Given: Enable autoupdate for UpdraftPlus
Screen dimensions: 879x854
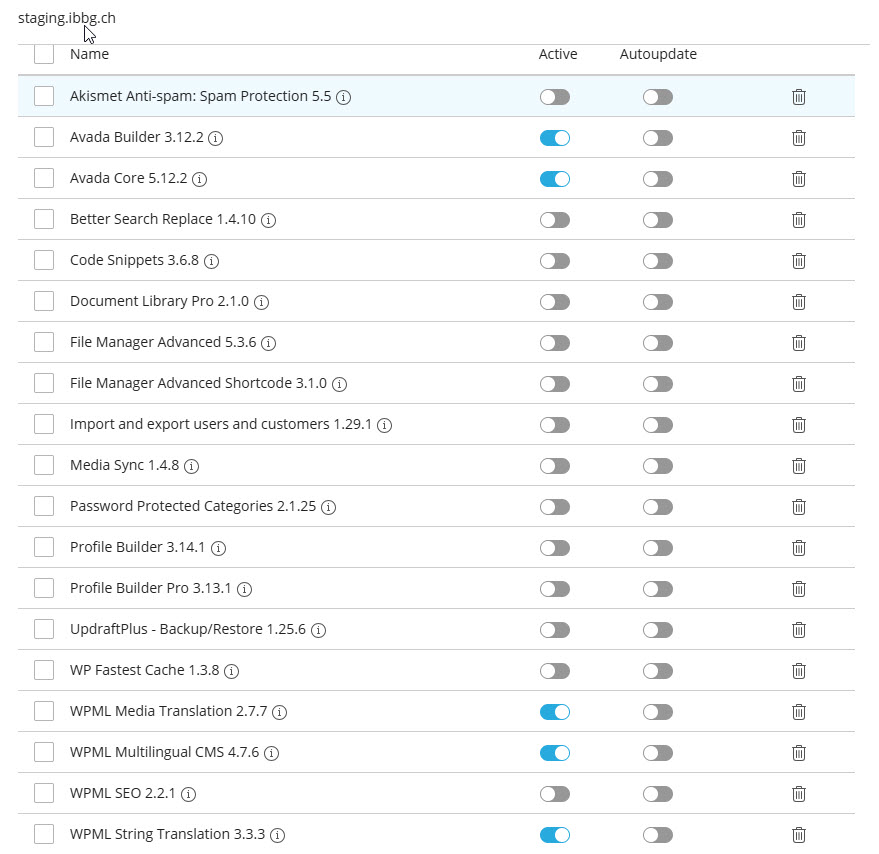Looking at the screenshot, I should tap(658, 630).
